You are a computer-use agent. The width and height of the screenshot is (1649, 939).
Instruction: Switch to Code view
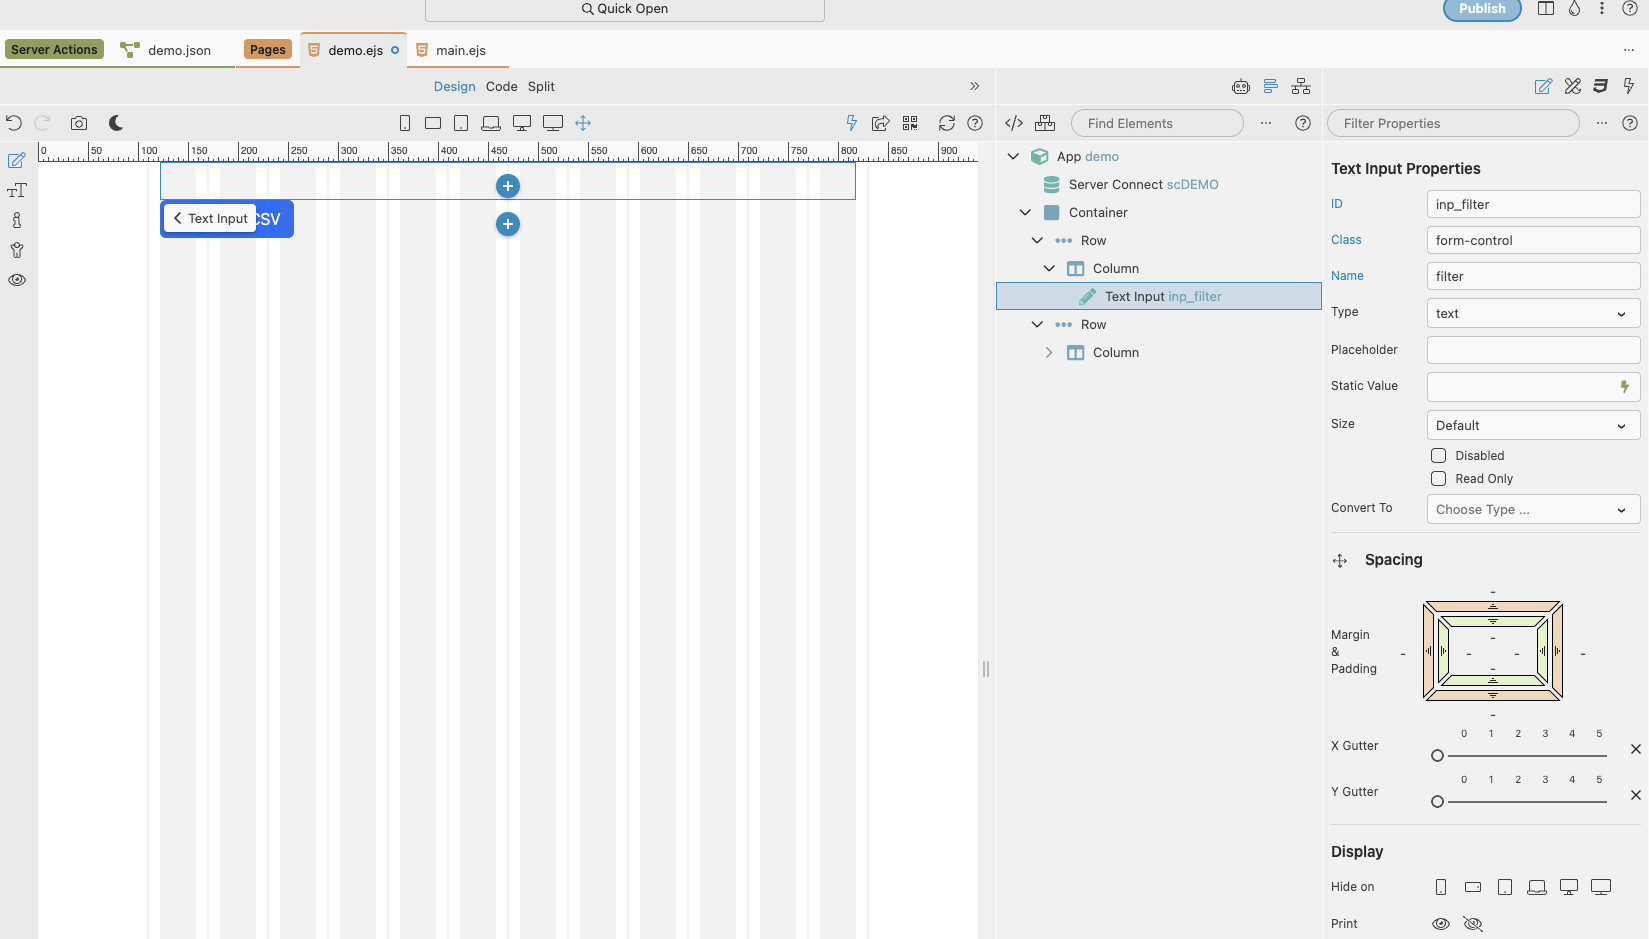pos(501,87)
